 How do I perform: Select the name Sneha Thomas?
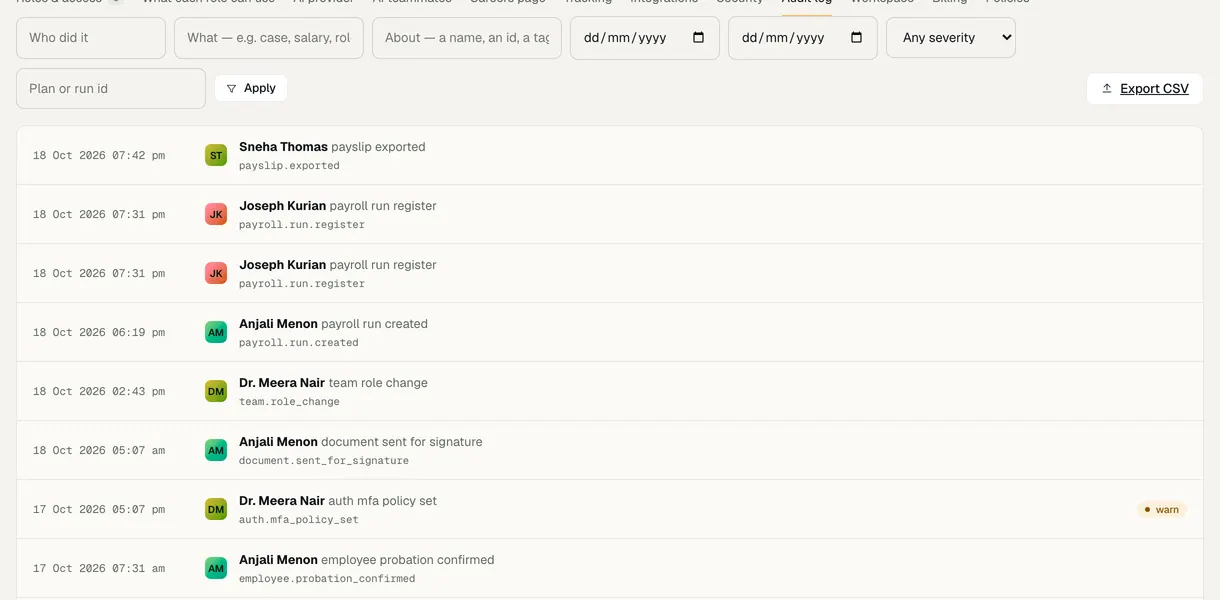pyautogui.click(x=283, y=146)
